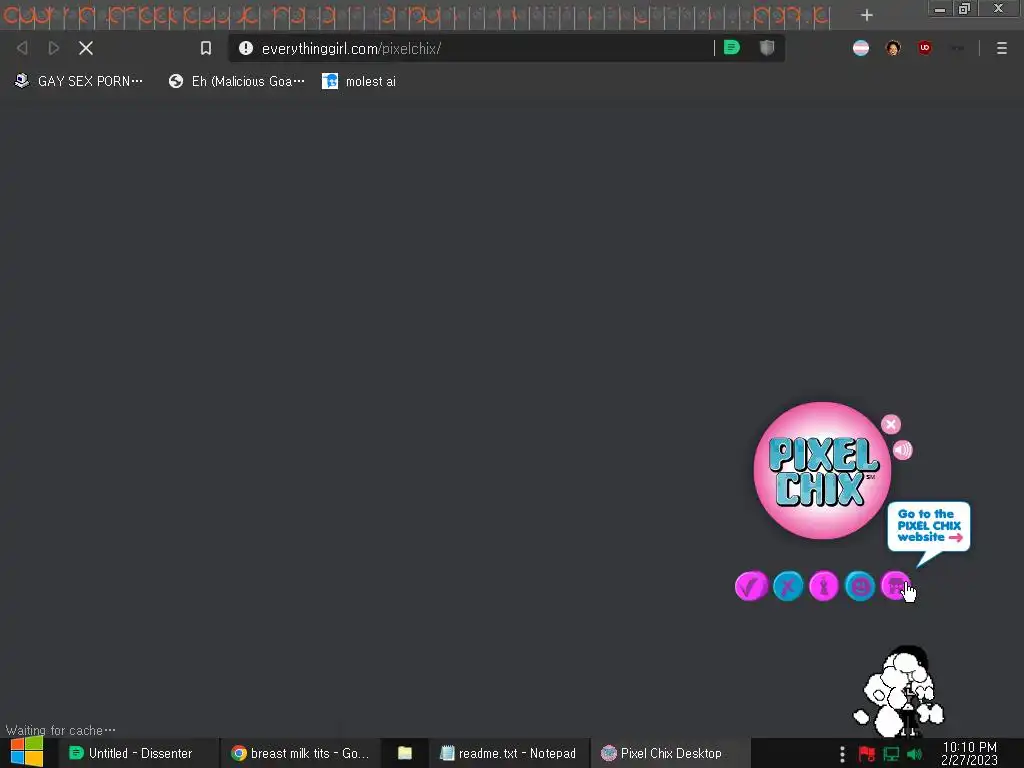
Task: Click the pink checkmark button on Pixel Chix widget
Action: click(751, 586)
